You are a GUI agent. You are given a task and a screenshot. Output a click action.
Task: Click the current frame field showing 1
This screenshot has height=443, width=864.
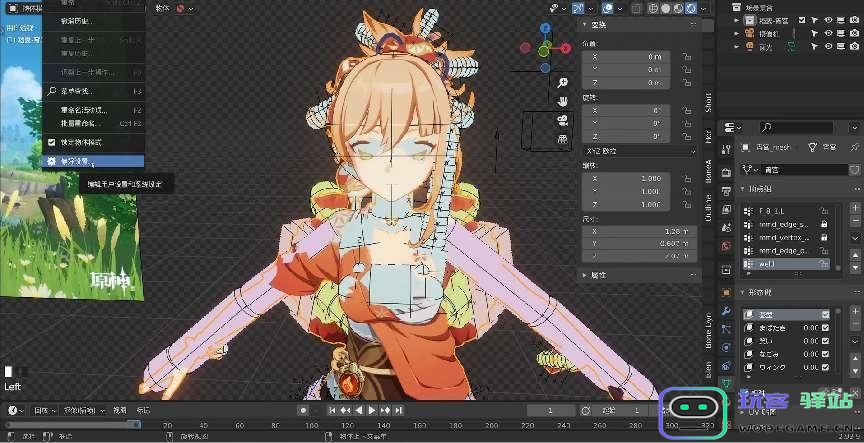550,410
